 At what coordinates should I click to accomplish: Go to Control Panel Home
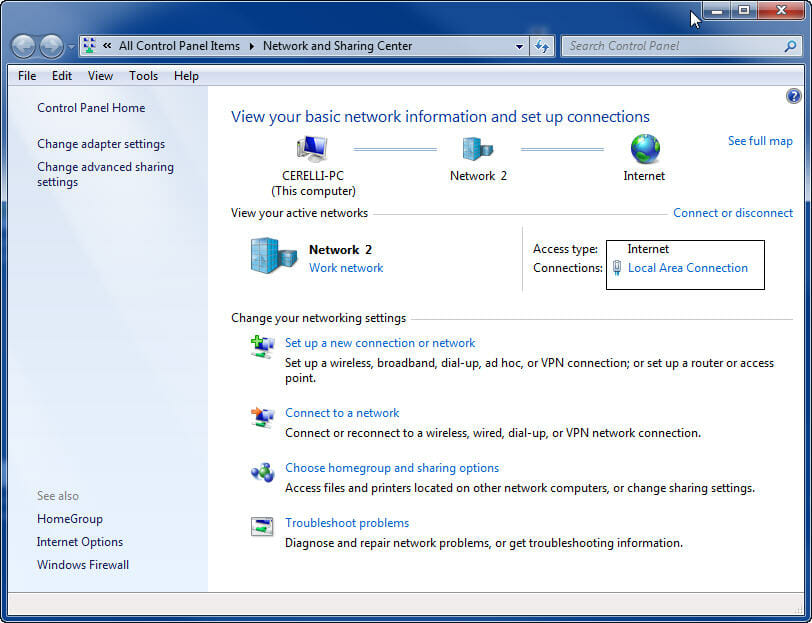pos(91,108)
